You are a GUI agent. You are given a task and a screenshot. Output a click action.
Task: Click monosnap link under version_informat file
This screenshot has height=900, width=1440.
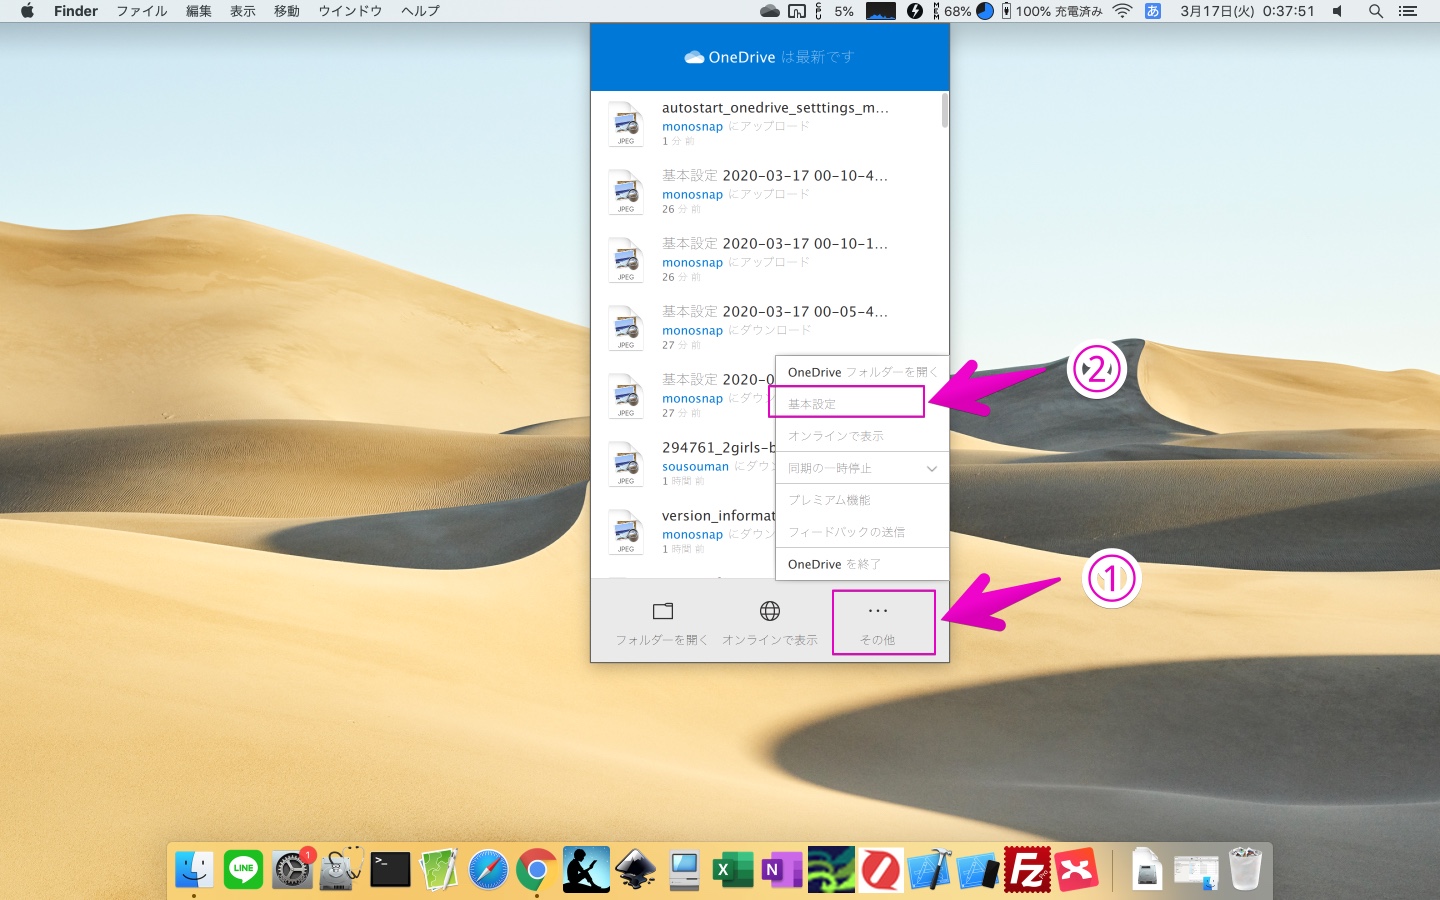[692, 535]
